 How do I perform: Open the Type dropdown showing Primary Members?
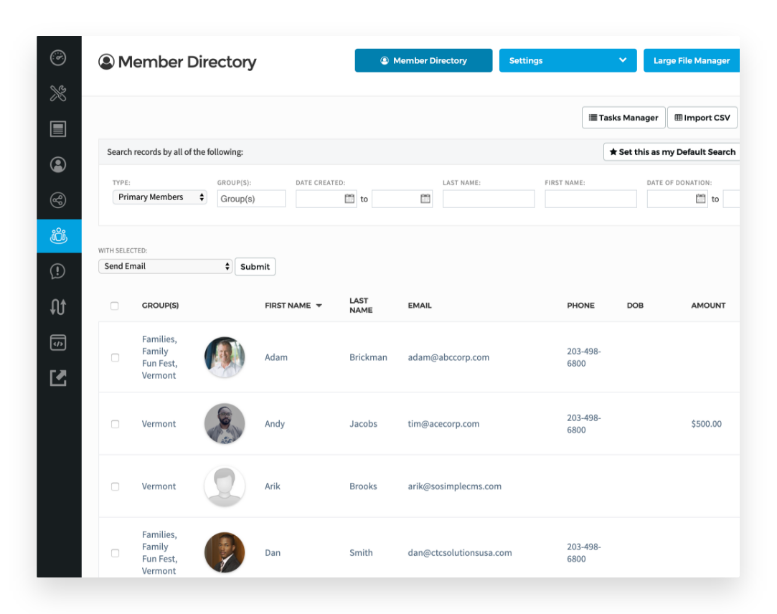160,198
